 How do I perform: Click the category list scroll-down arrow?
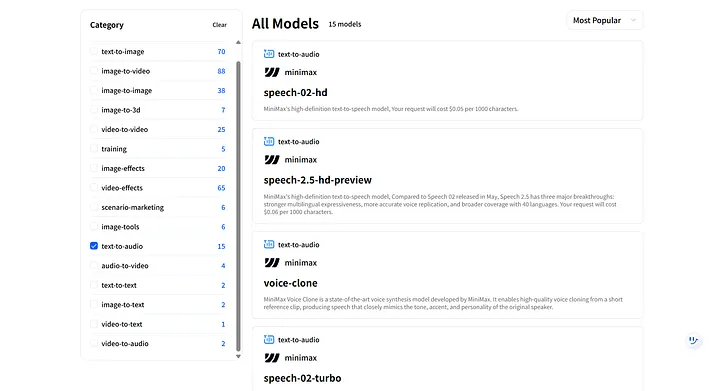[x=238, y=356]
